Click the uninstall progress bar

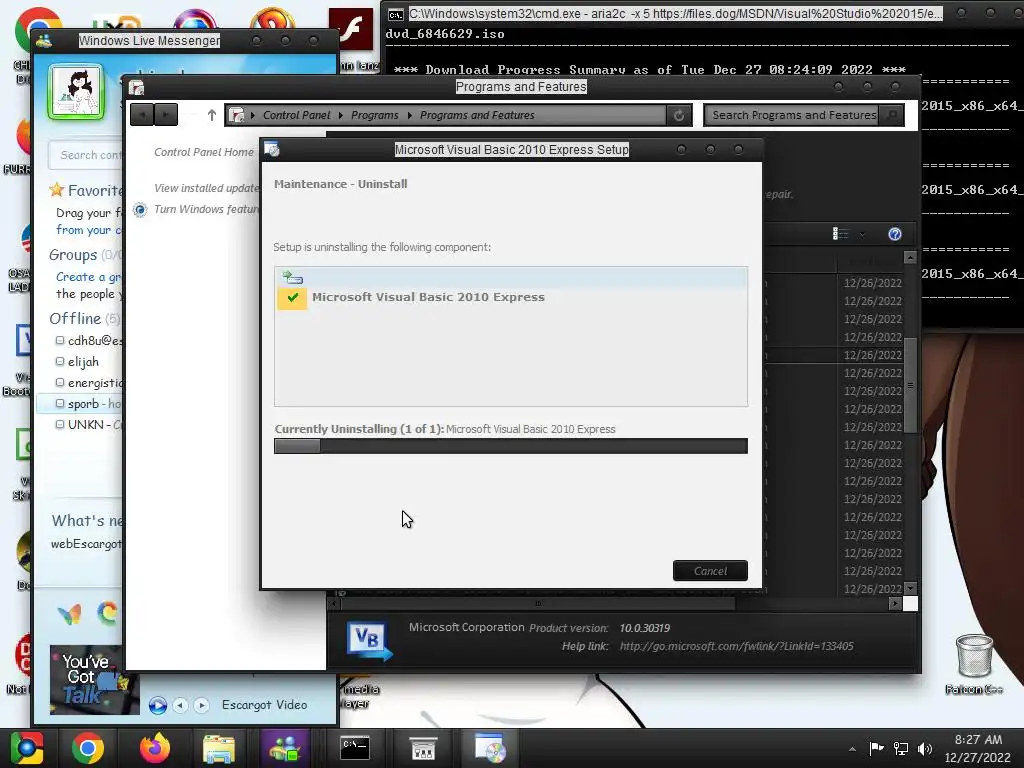(x=511, y=446)
